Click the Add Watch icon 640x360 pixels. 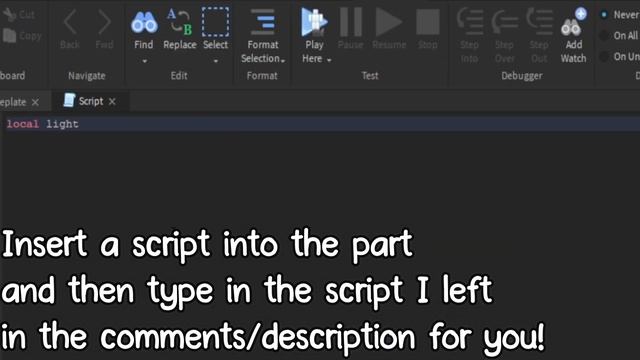coord(573,22)
